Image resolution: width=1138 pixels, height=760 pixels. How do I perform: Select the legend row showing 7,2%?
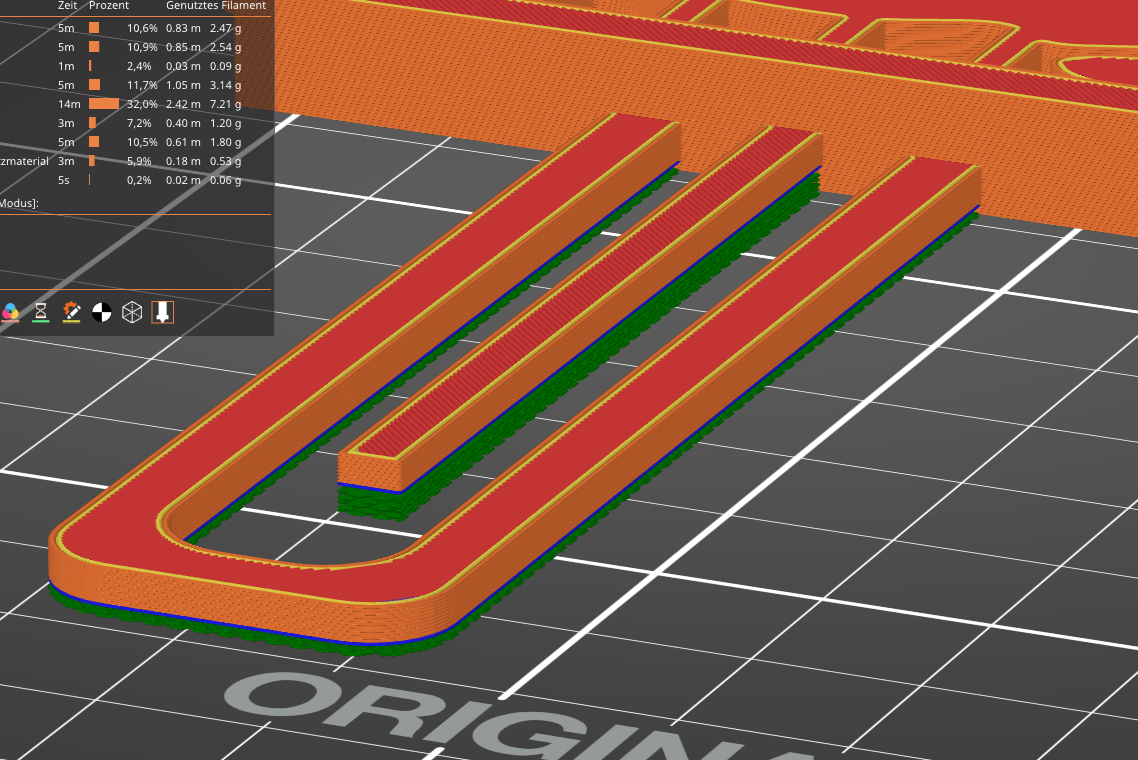[x=136, y=123]
